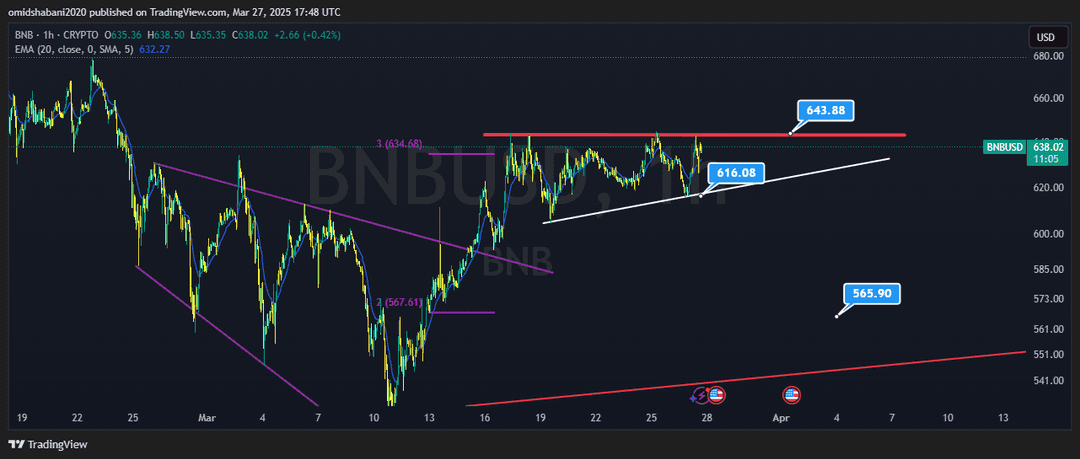Click the EMA indicator legend
Viewport: 1080px width, 459px height.
coord(76,49)
